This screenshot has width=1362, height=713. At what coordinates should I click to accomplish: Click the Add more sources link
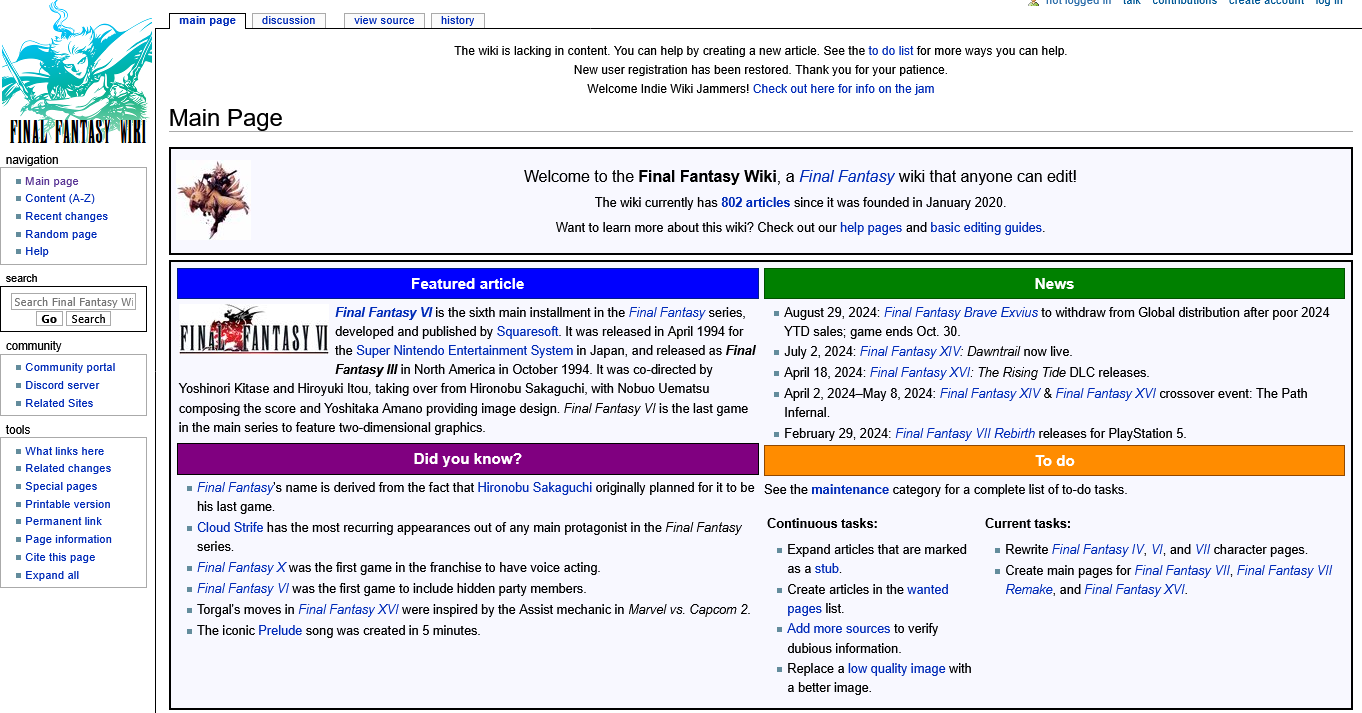coord(838,629)
